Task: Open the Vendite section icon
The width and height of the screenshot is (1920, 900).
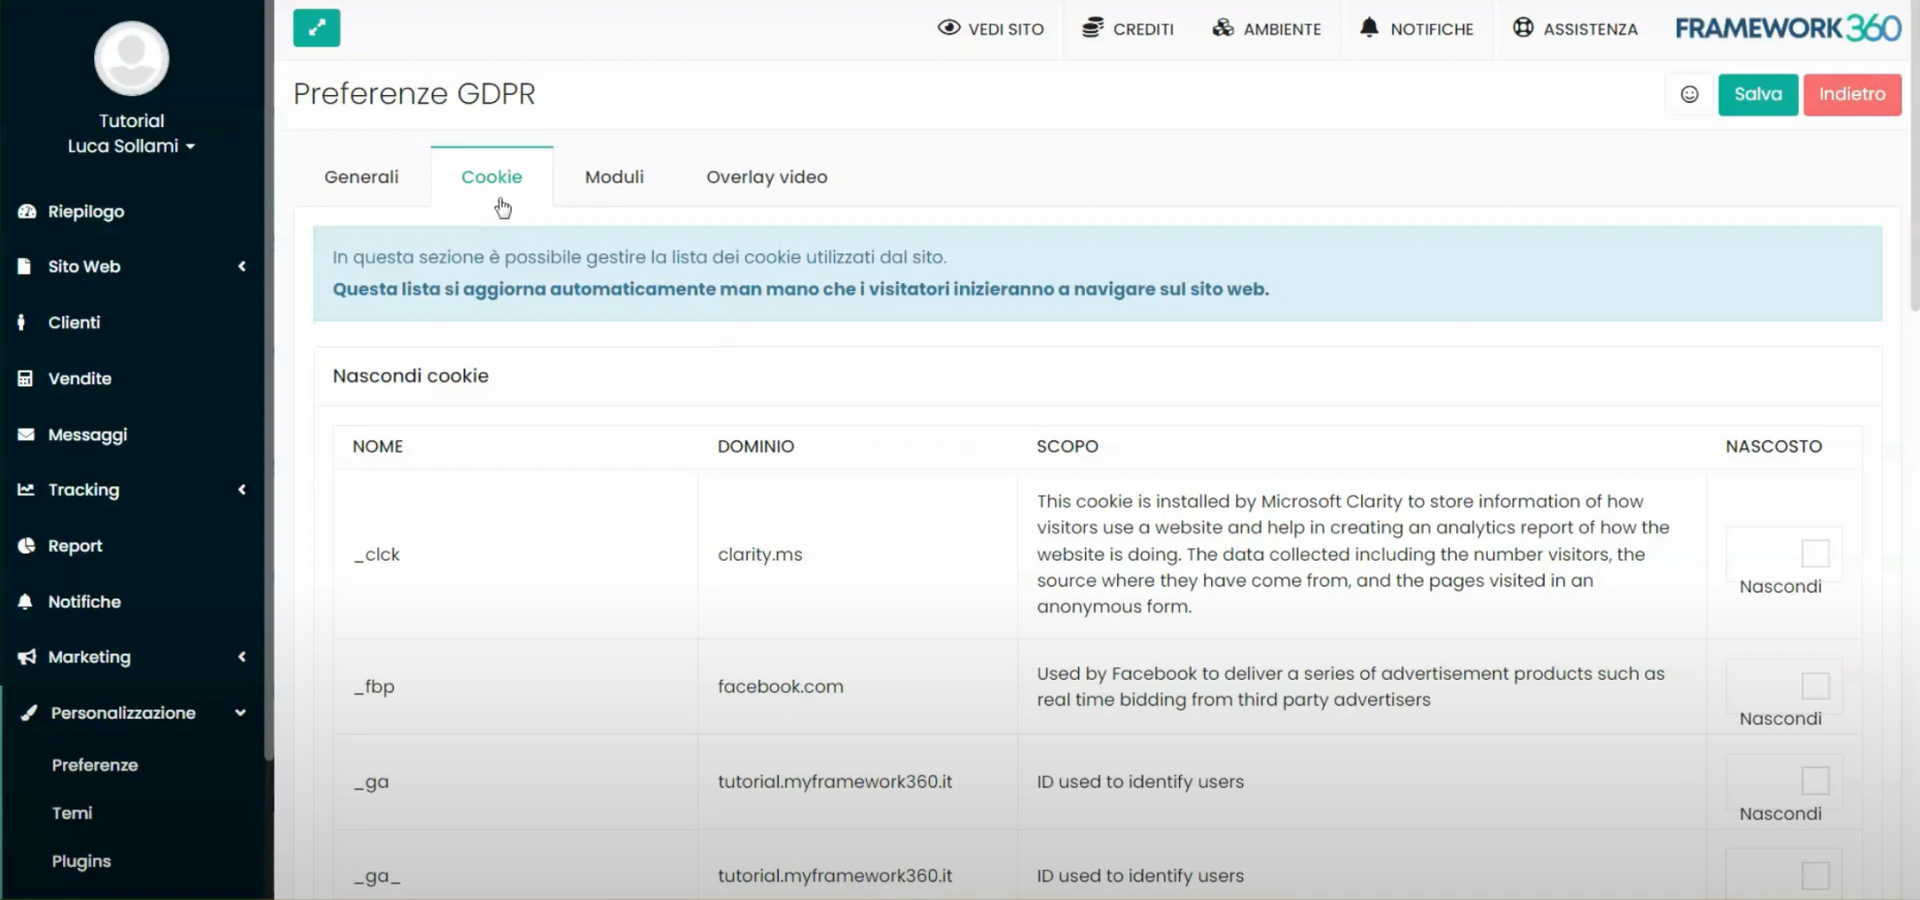Action: (x=24, y=378)
